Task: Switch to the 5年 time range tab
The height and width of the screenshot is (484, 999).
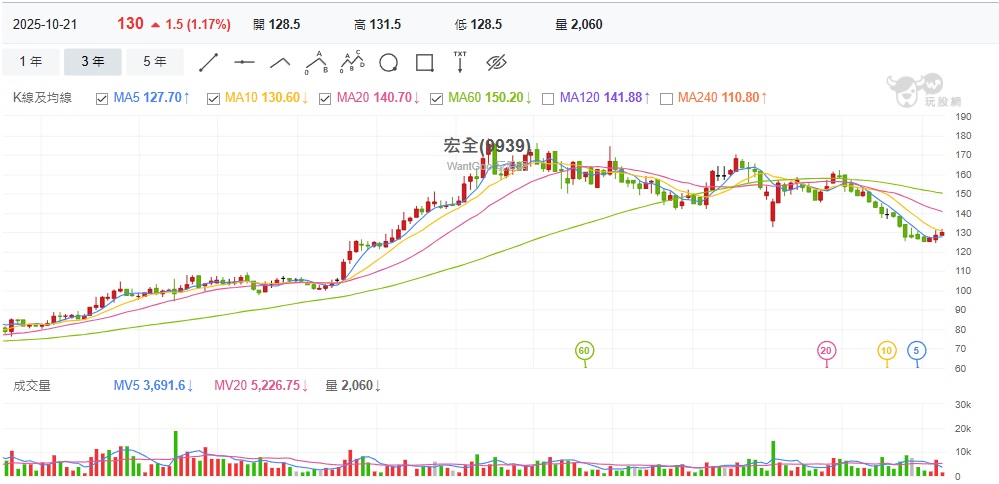Action: pyautogui.click(x=155, y=62)
